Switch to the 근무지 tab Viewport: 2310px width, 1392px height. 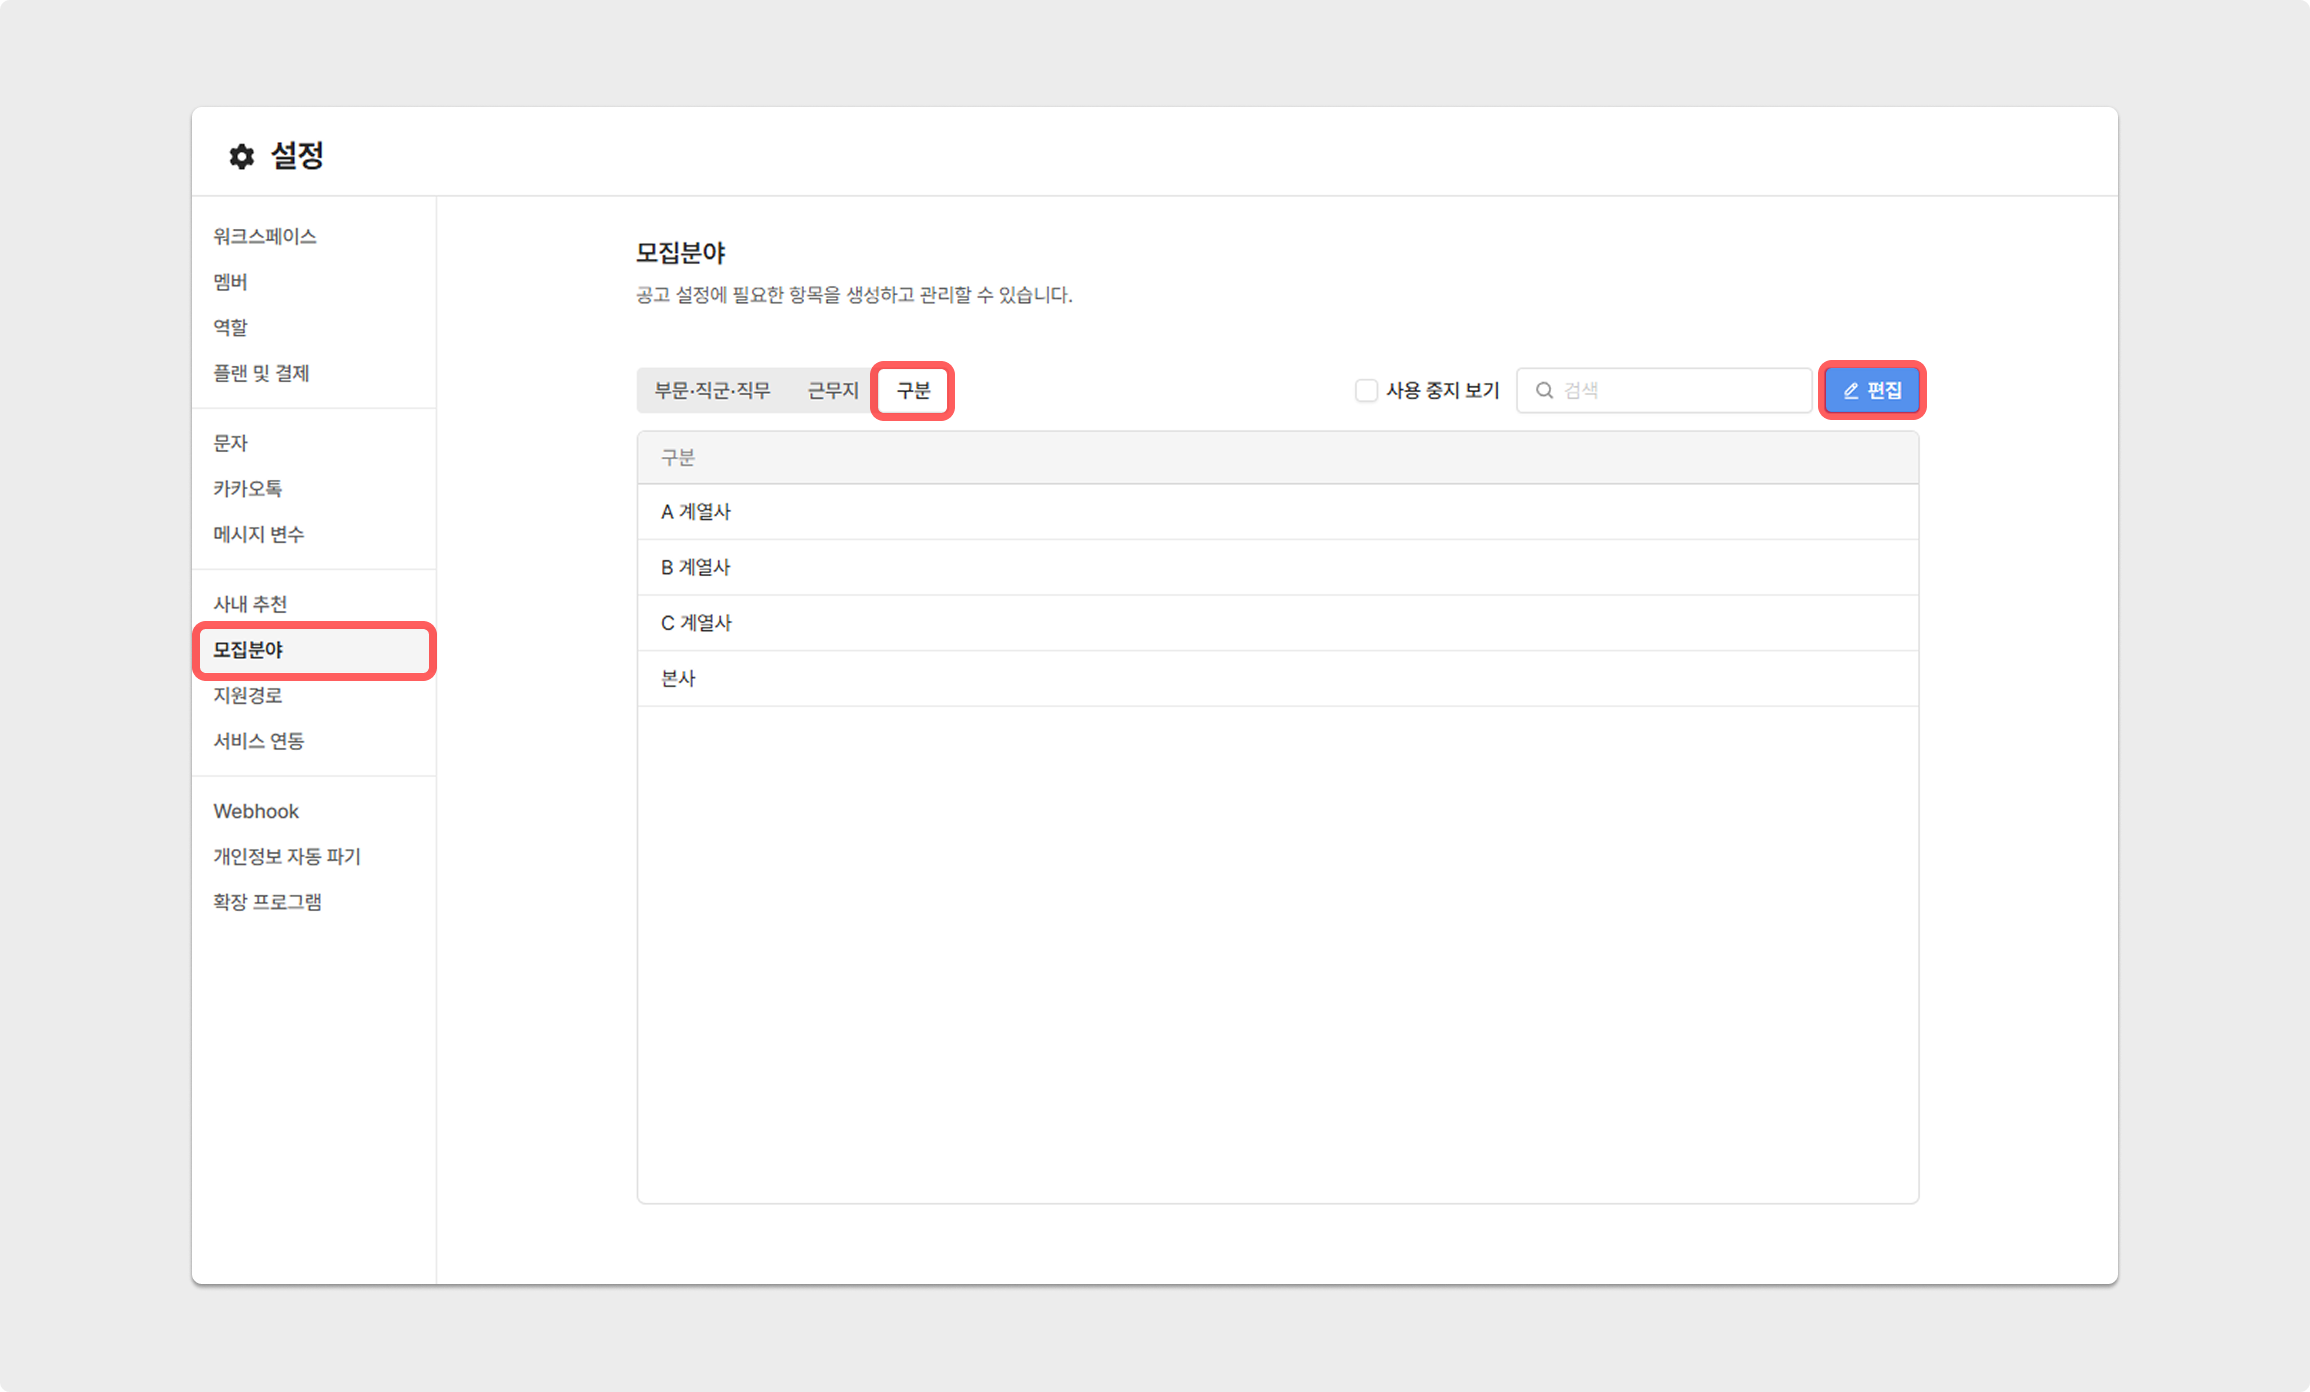click(832, 390)
